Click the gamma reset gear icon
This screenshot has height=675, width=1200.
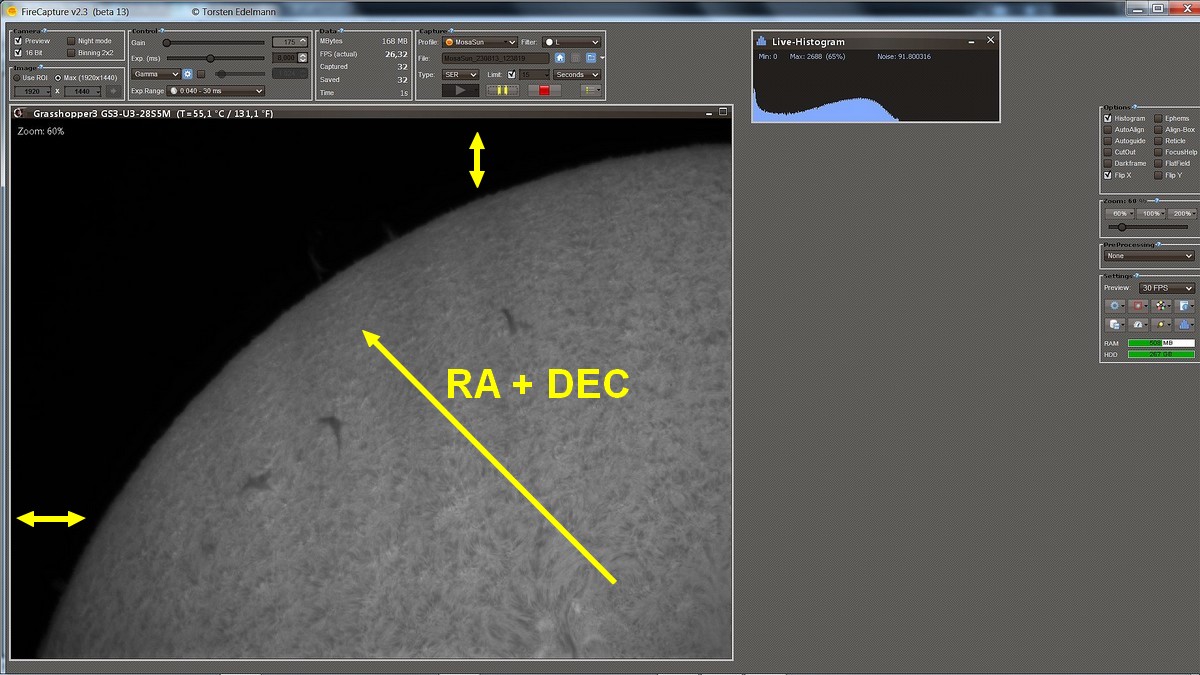pyautogui.click(x=188, y=74)
